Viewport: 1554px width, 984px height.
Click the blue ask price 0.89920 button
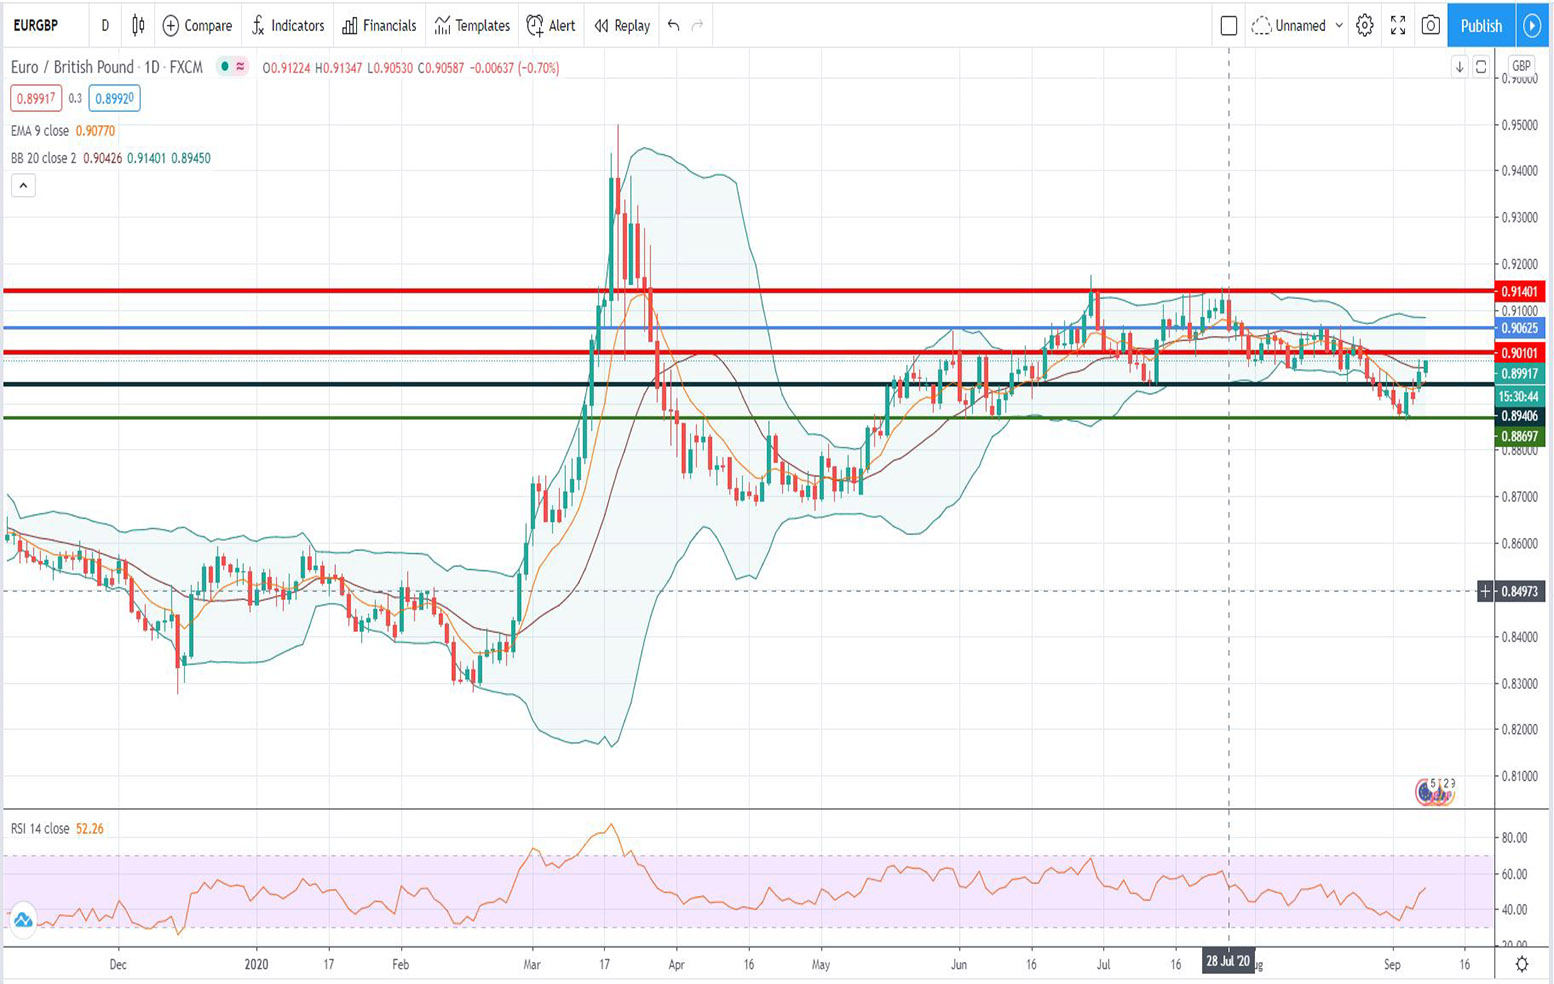(x=113, y=98)
